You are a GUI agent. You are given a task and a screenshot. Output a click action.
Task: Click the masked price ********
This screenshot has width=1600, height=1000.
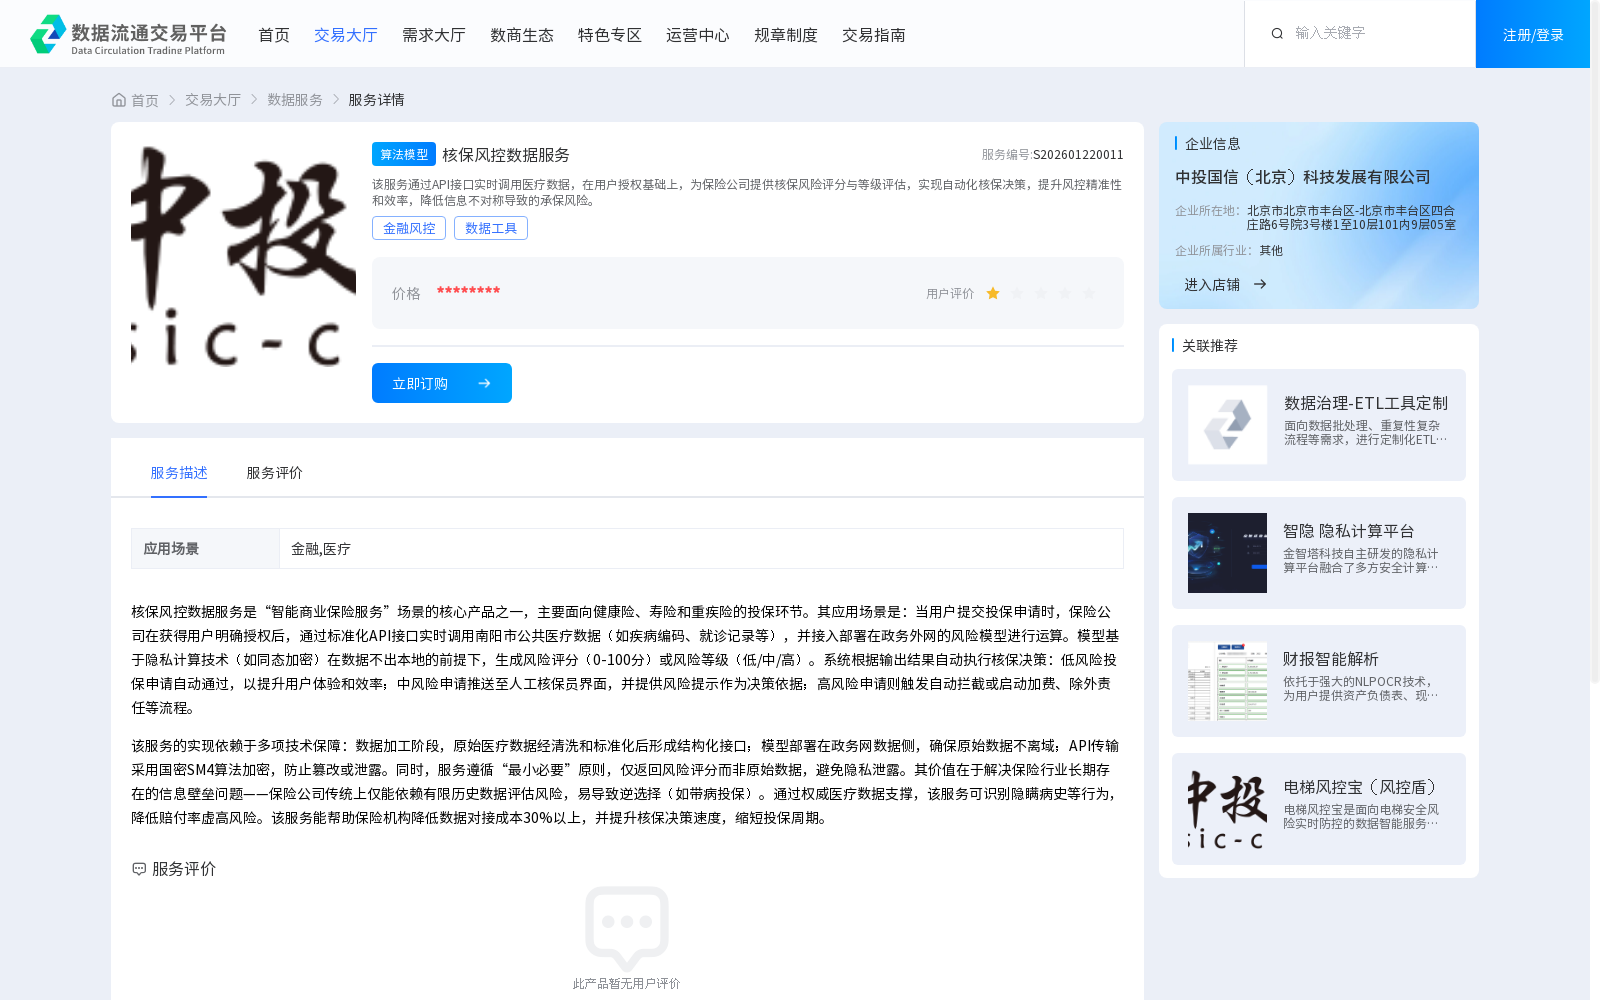tap(468, 291)
